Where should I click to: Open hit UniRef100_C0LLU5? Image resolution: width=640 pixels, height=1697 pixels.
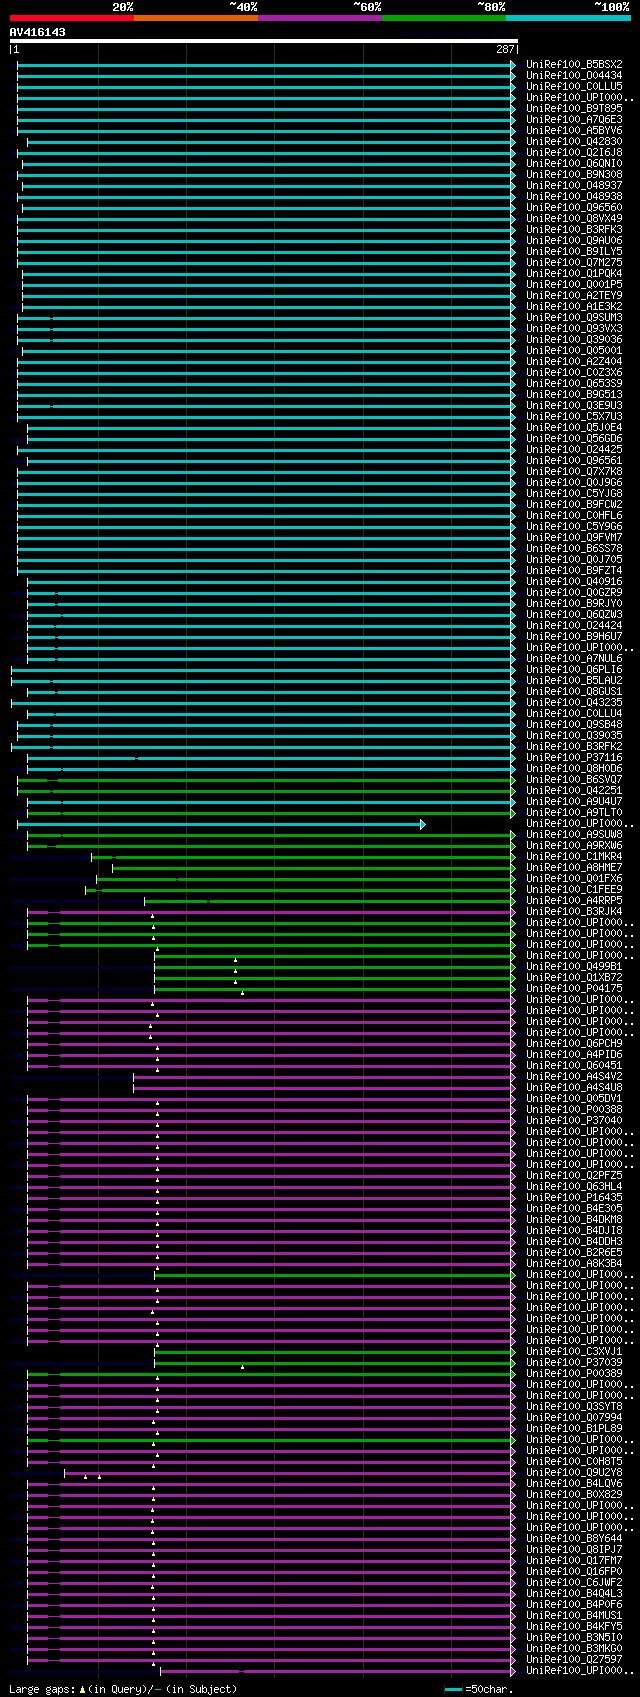click(x=574, y=86)
